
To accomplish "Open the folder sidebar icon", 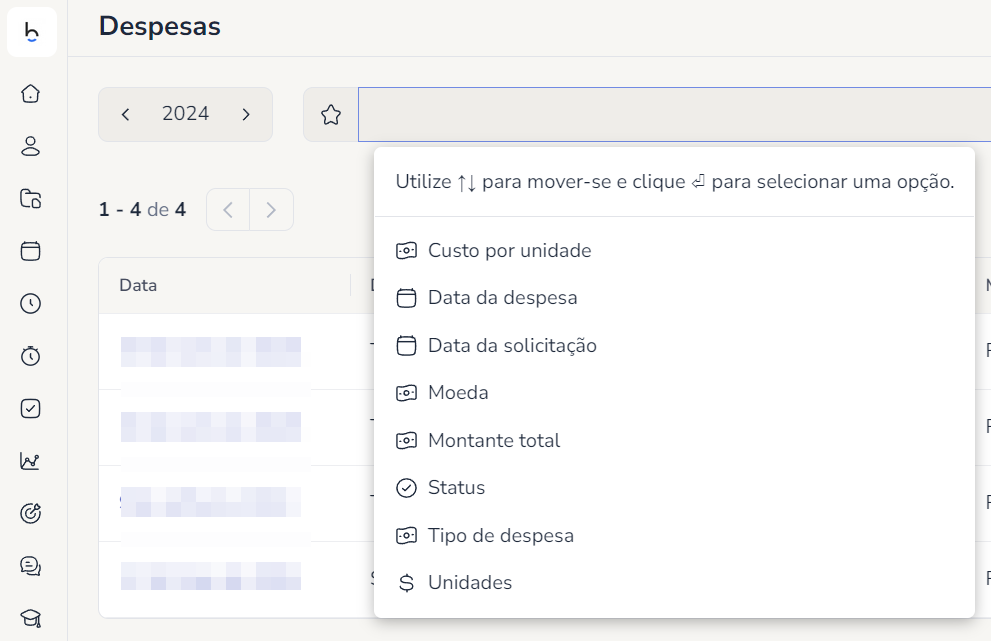I will coord(31,199).
